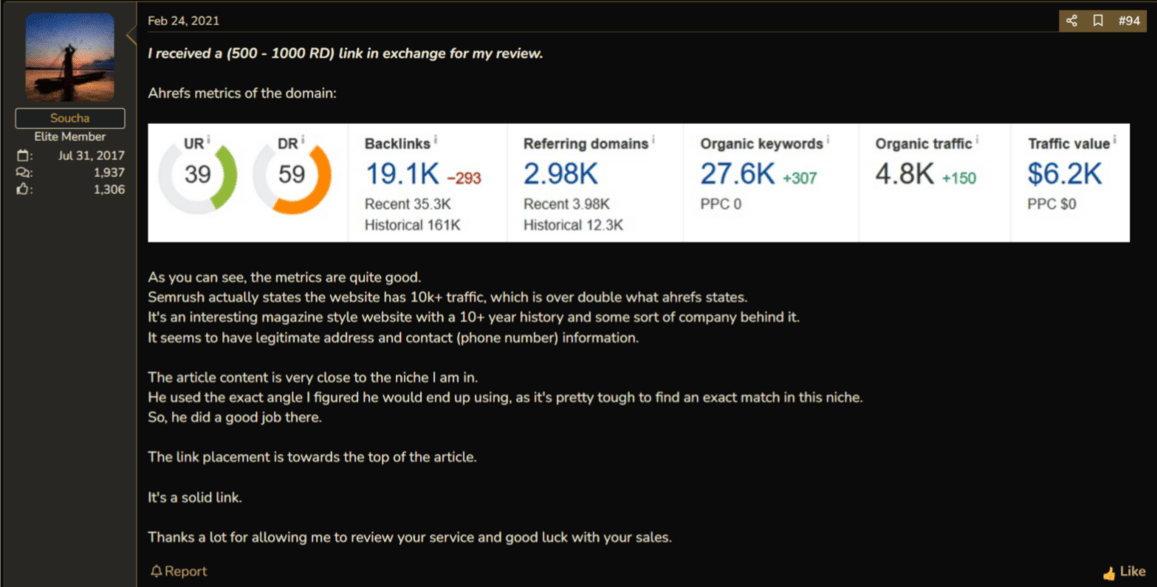Screen dimensions: 1157x587
Task: Click the Traffic value info icon
Action: [x=1114, y=139]
